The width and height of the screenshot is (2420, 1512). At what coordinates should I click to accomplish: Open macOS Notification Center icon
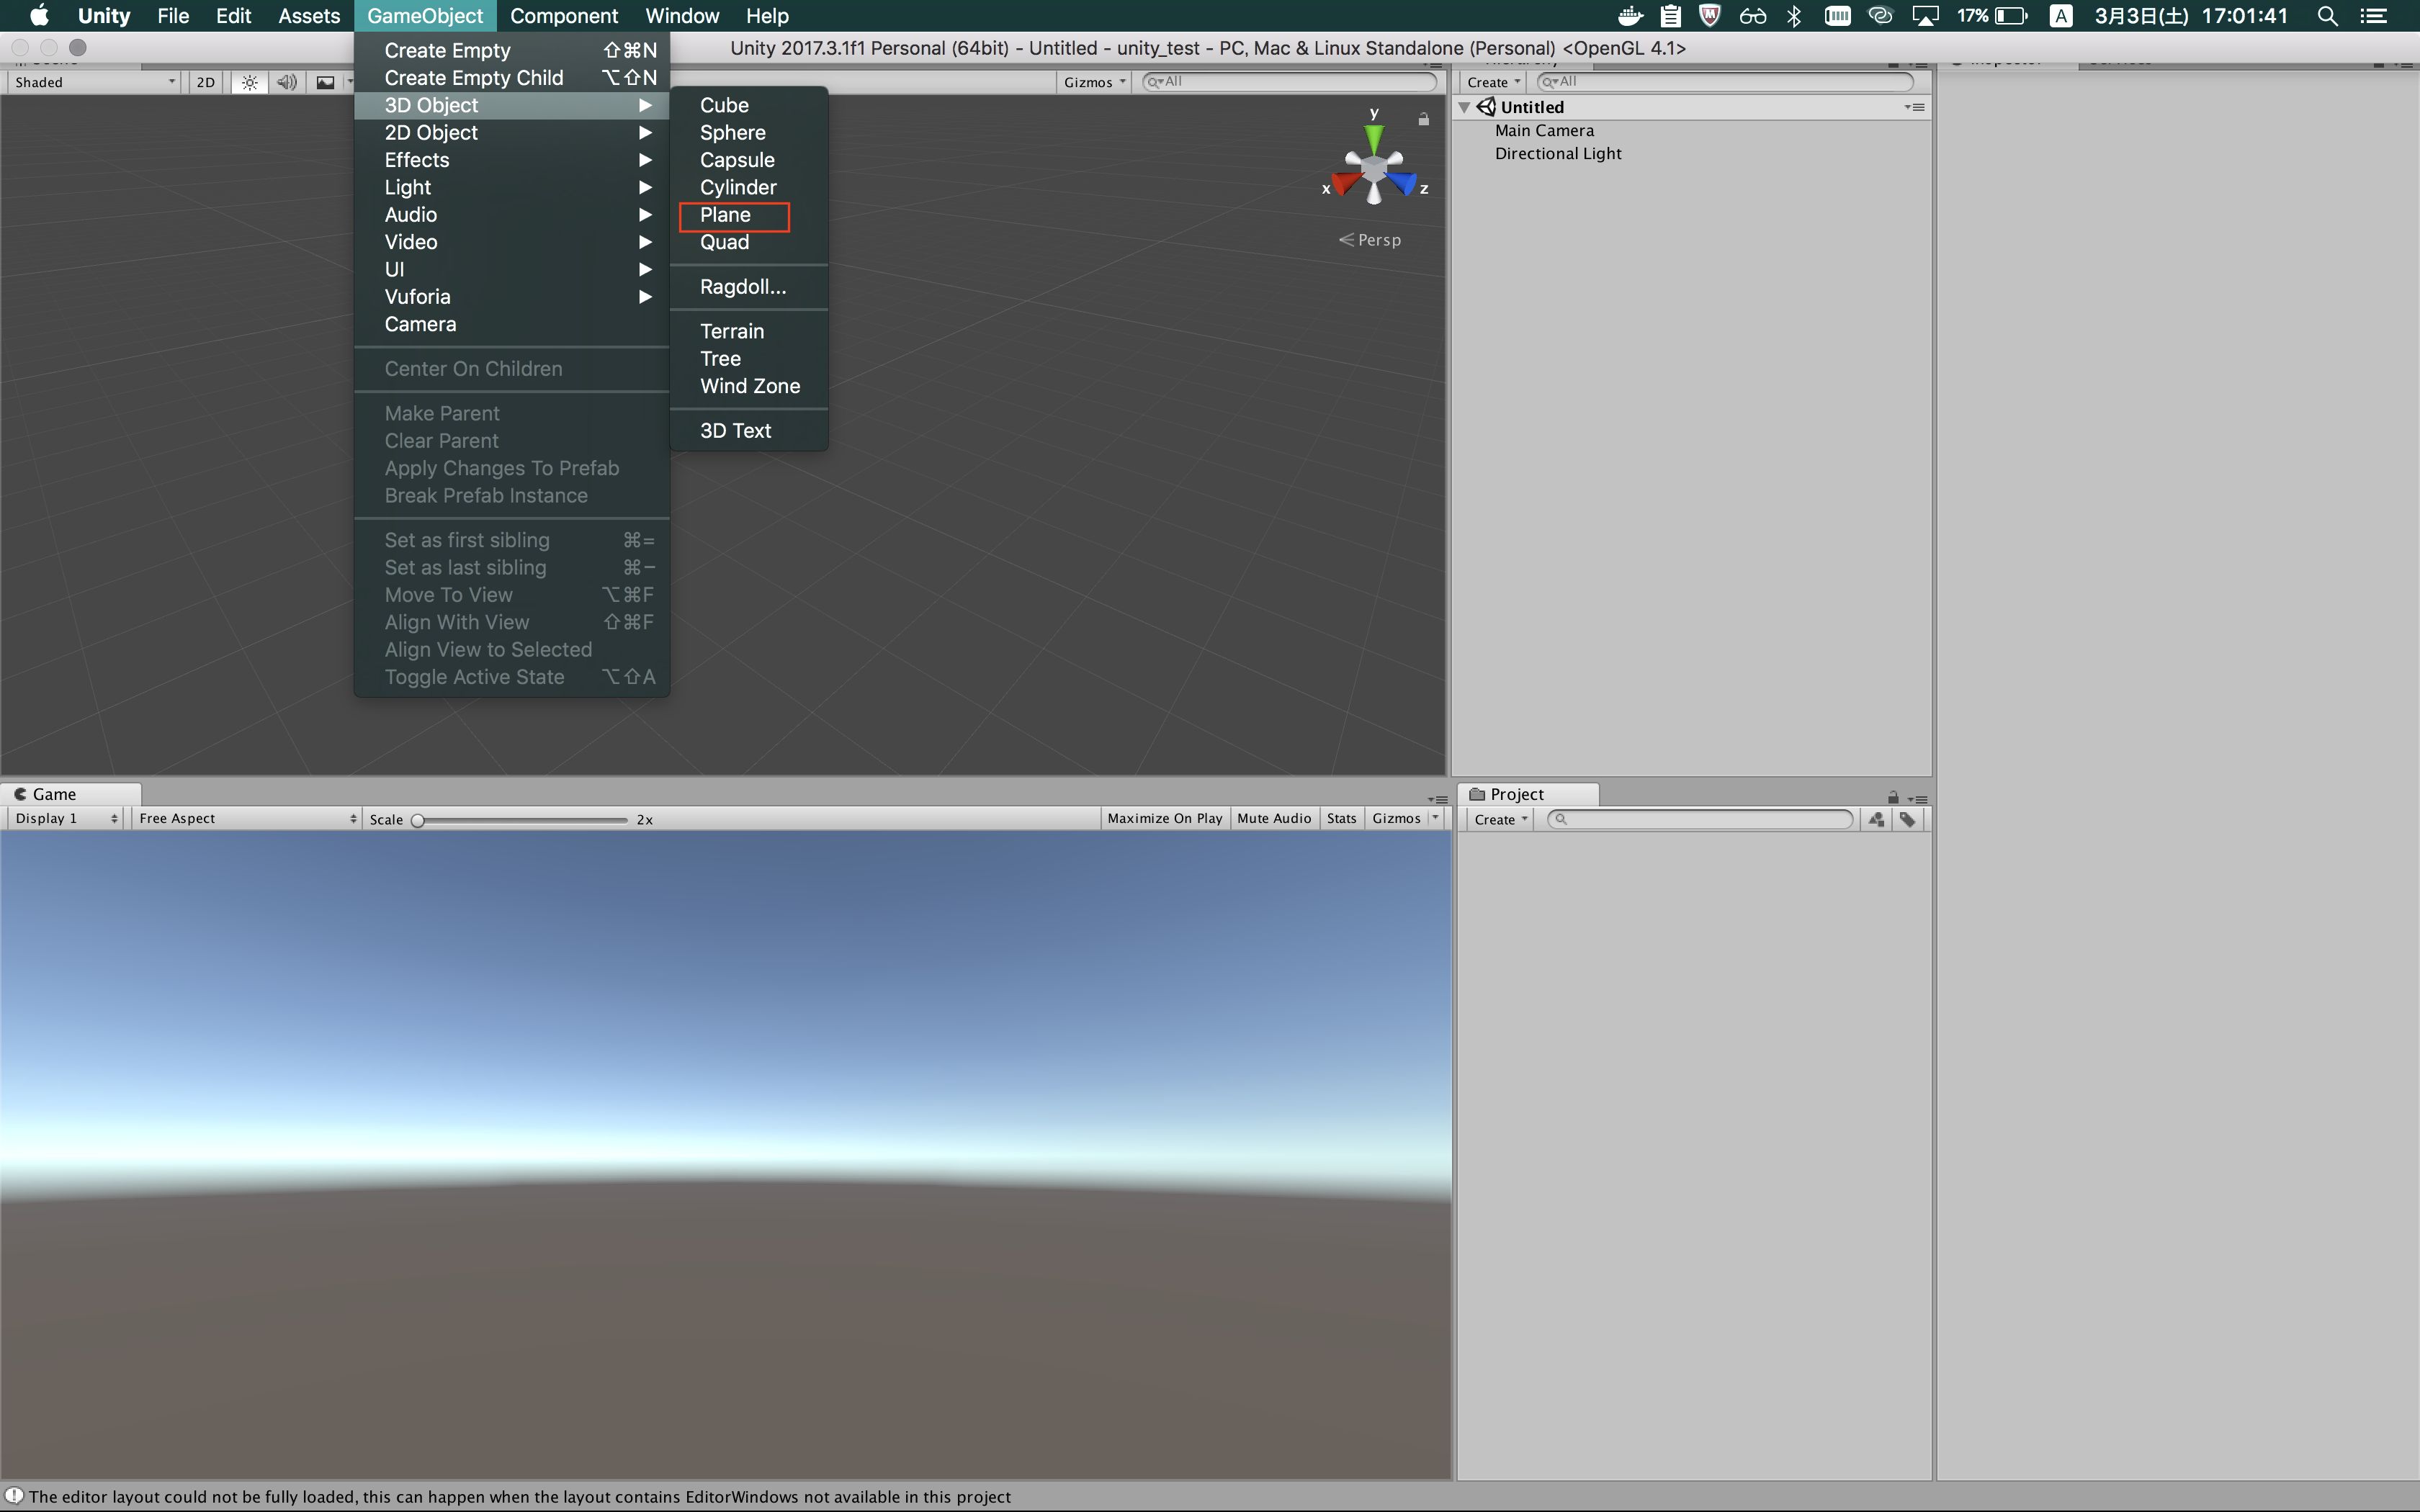2374,15
